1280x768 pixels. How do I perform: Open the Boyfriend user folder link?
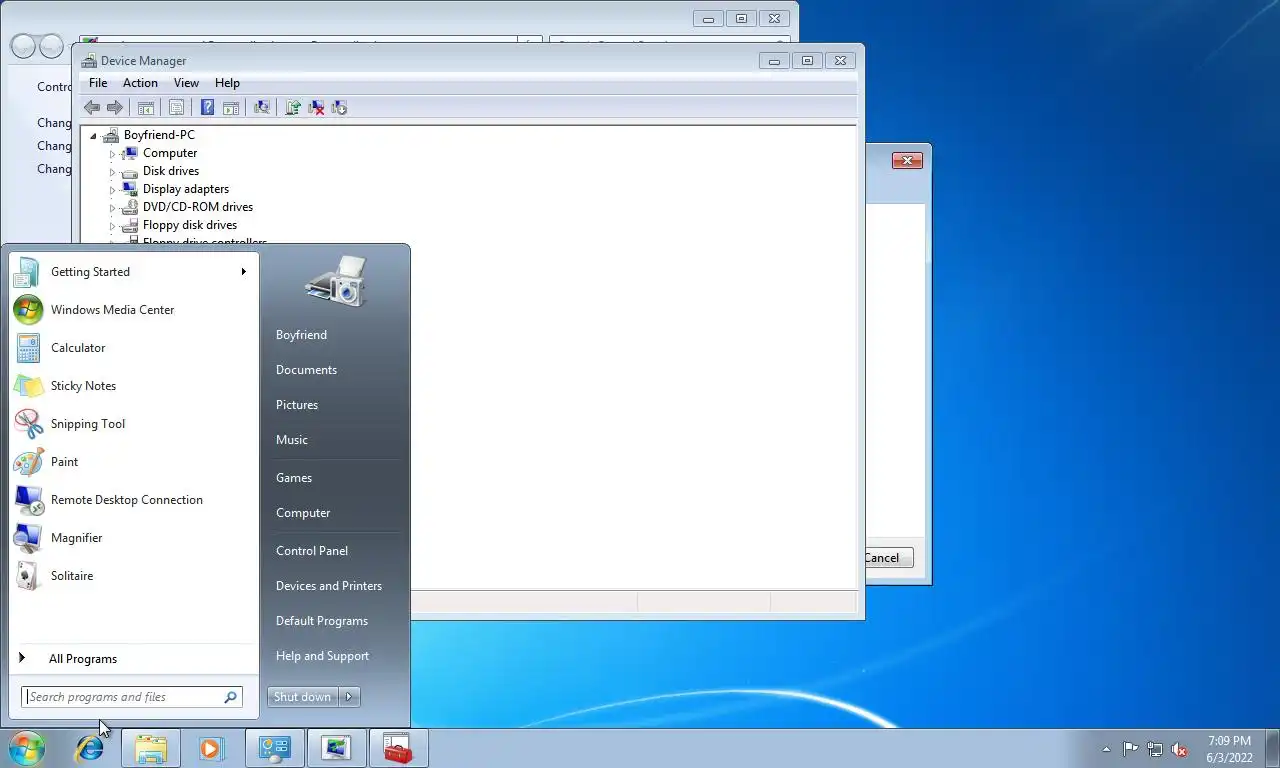click(301, 335)
